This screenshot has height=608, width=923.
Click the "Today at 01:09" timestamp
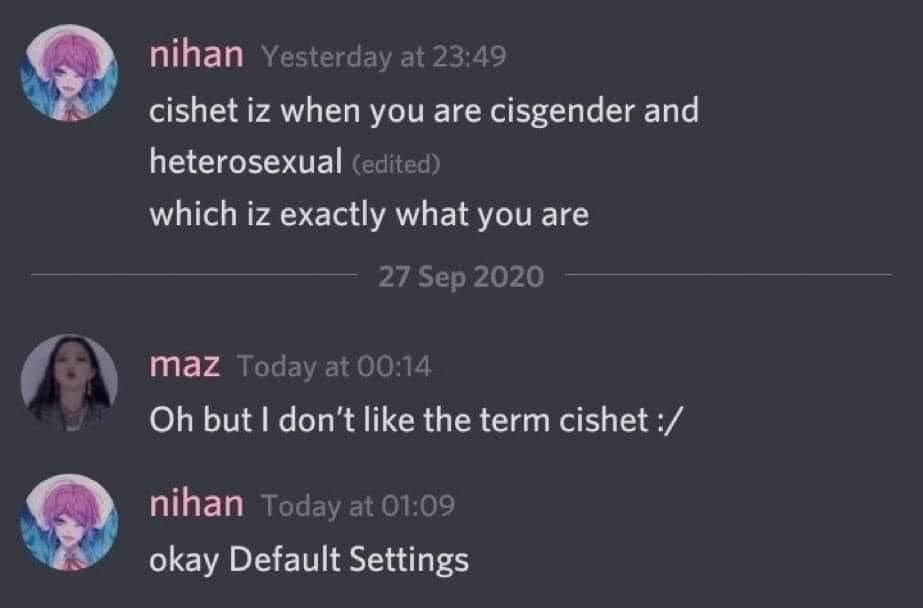pos(357,507)
